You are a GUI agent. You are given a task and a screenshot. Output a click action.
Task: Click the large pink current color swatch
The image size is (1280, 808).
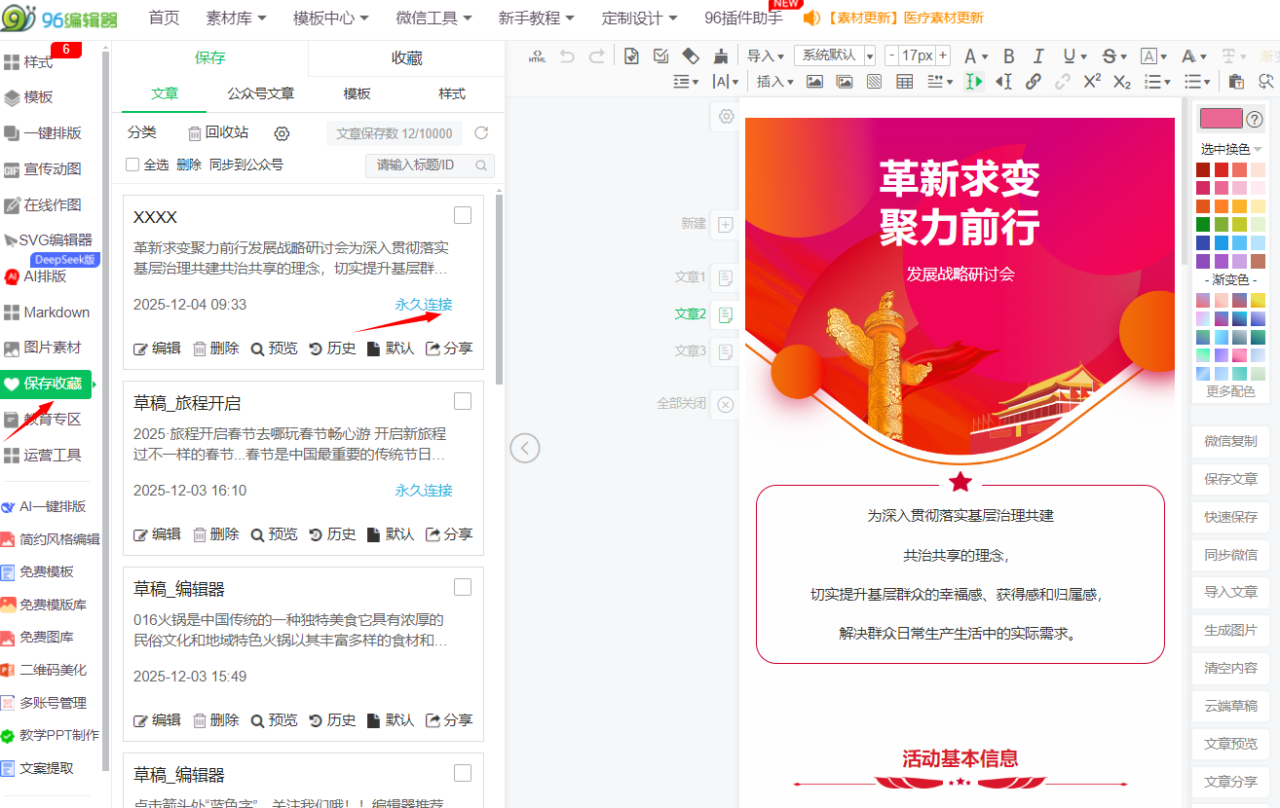[x=1221, y=119]
